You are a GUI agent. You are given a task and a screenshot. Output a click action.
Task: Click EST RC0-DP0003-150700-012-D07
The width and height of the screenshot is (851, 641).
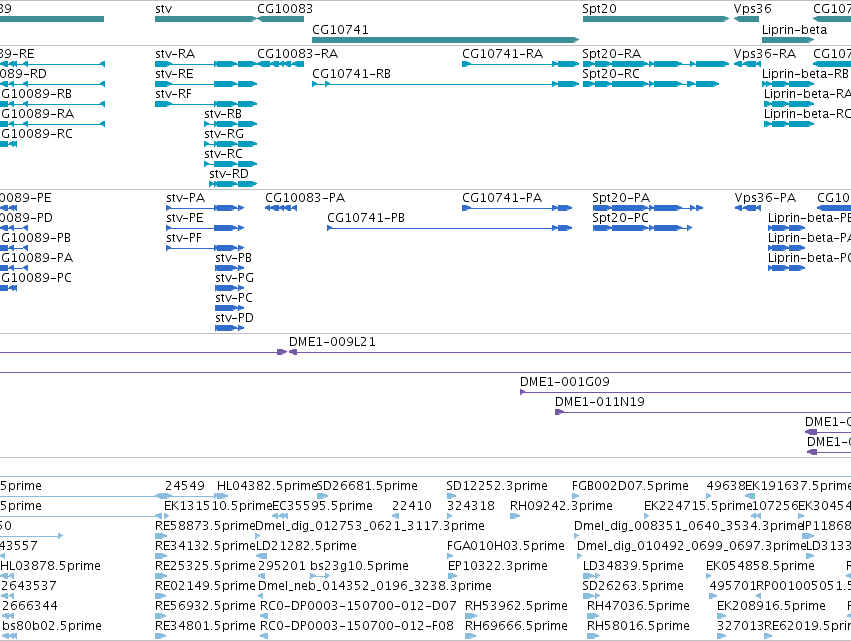coord(358,606)
